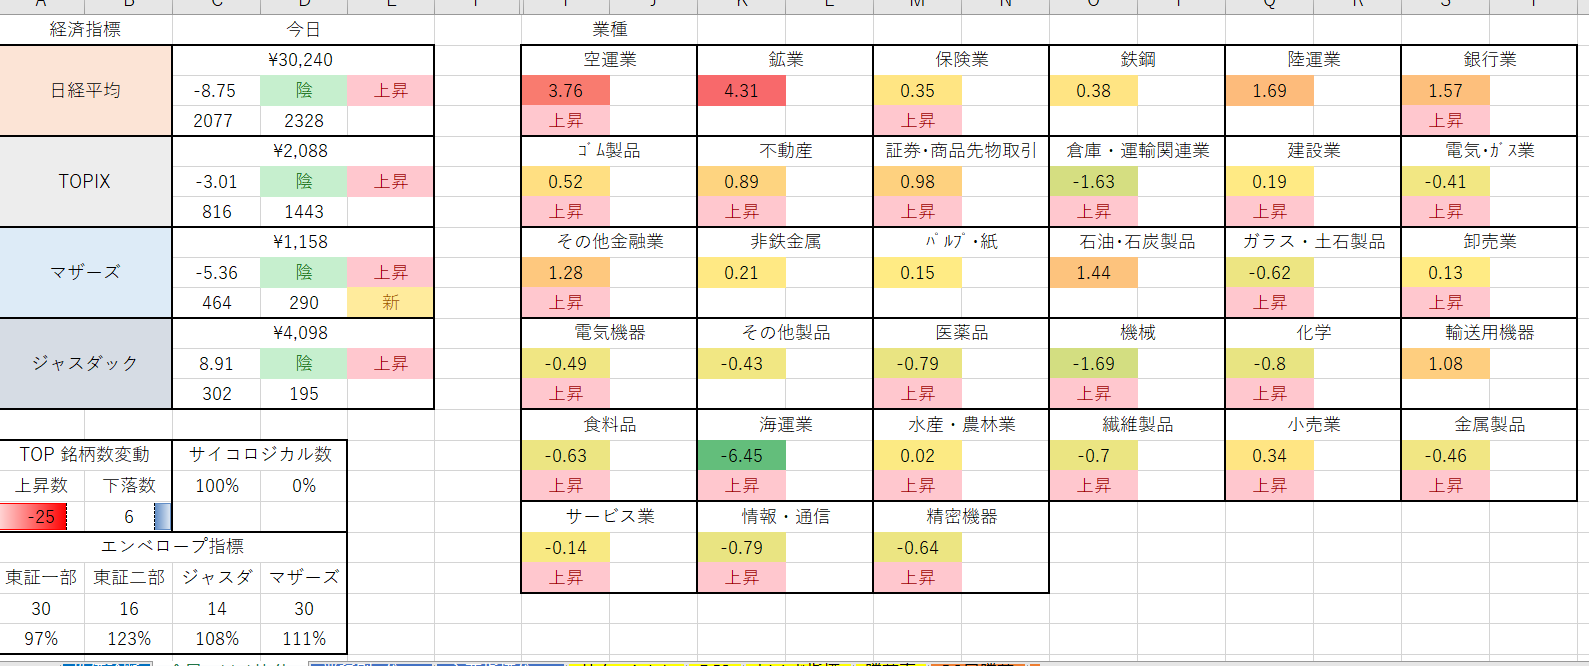Select the TOP 銘柄数変動 header
1589x666 pixels.
[86, 455]
